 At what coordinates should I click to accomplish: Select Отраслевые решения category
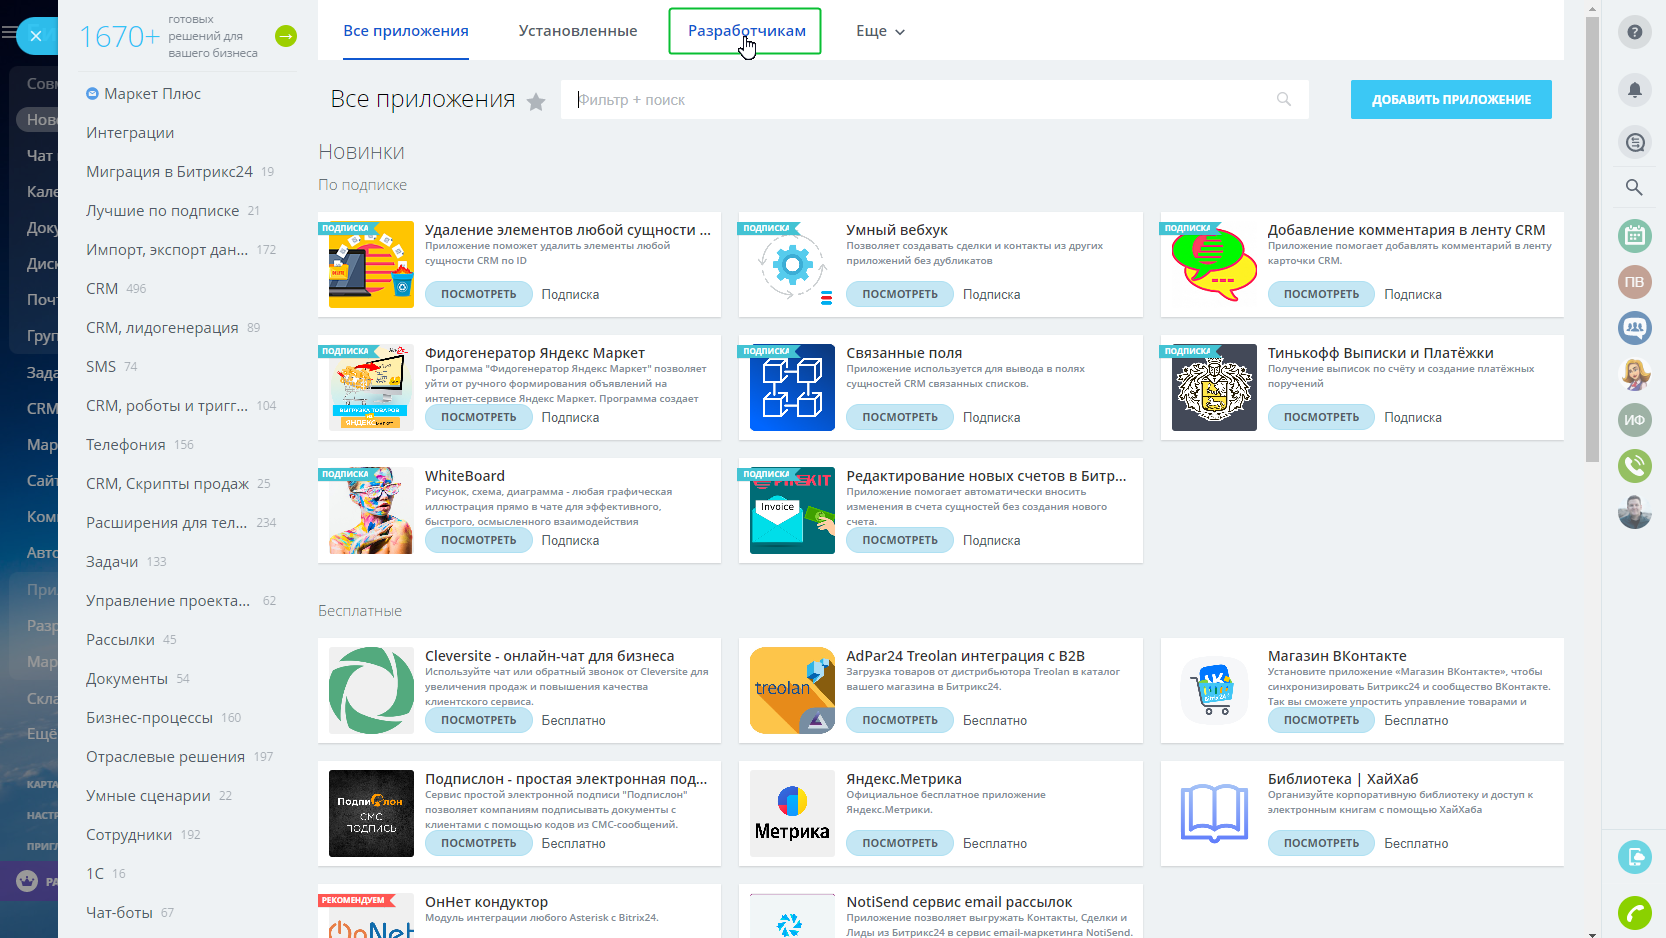click(x=165, y=756)
